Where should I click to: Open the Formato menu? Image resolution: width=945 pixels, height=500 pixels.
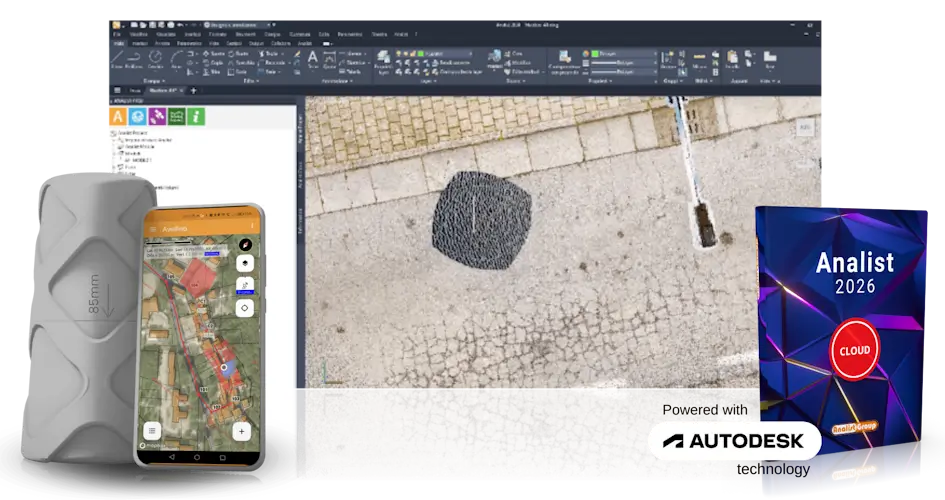(x=218, y=35)
